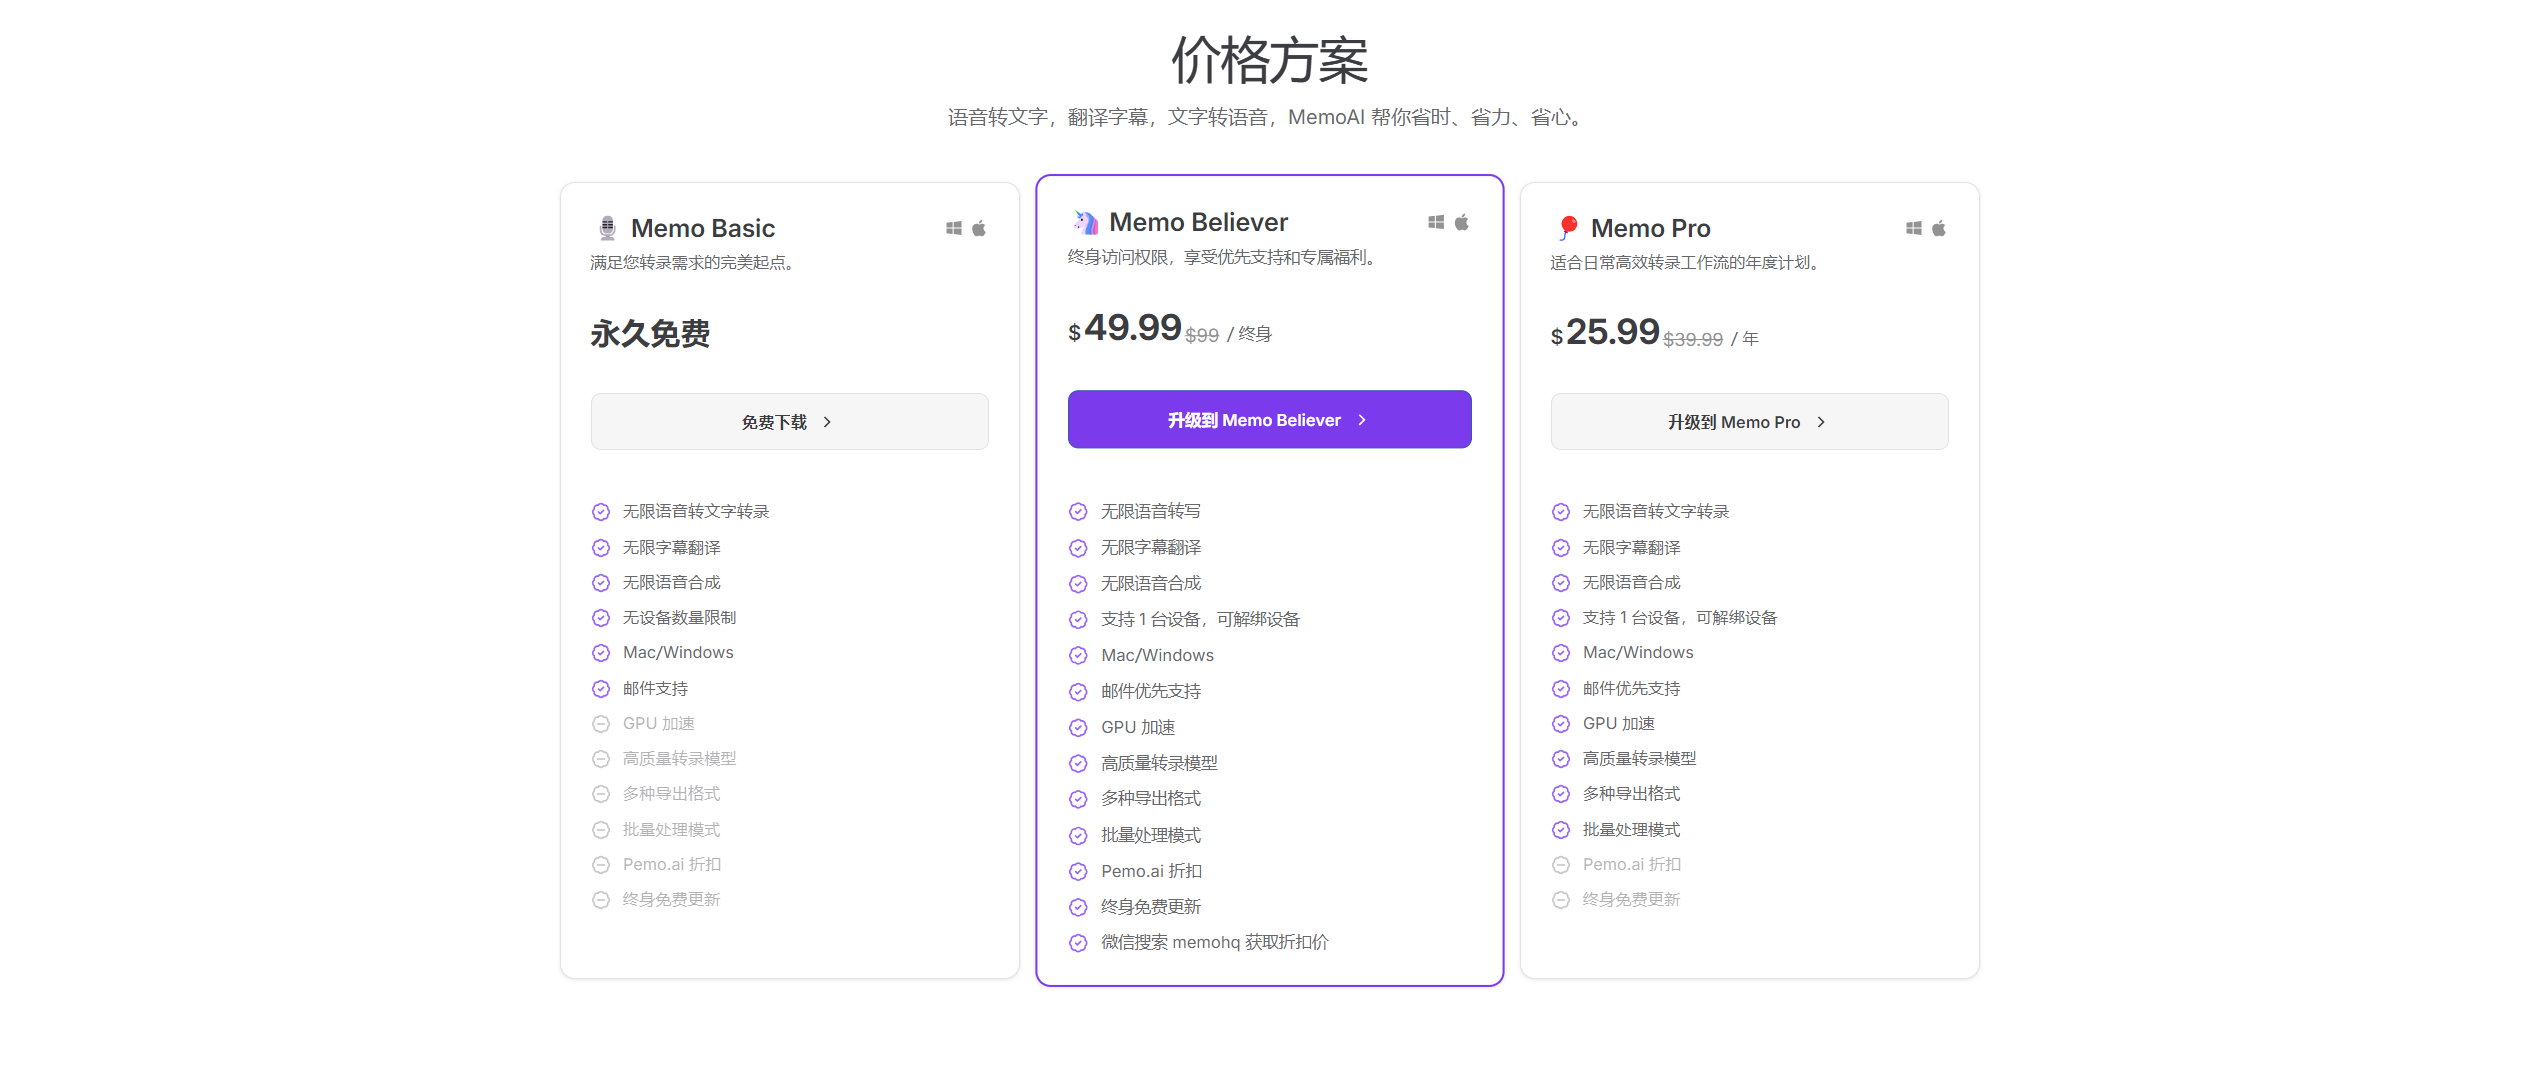Click the disabled GPU 加速 icon on Memo Basic
This screenshot has width=2537, height=1081.
(601, 723)
